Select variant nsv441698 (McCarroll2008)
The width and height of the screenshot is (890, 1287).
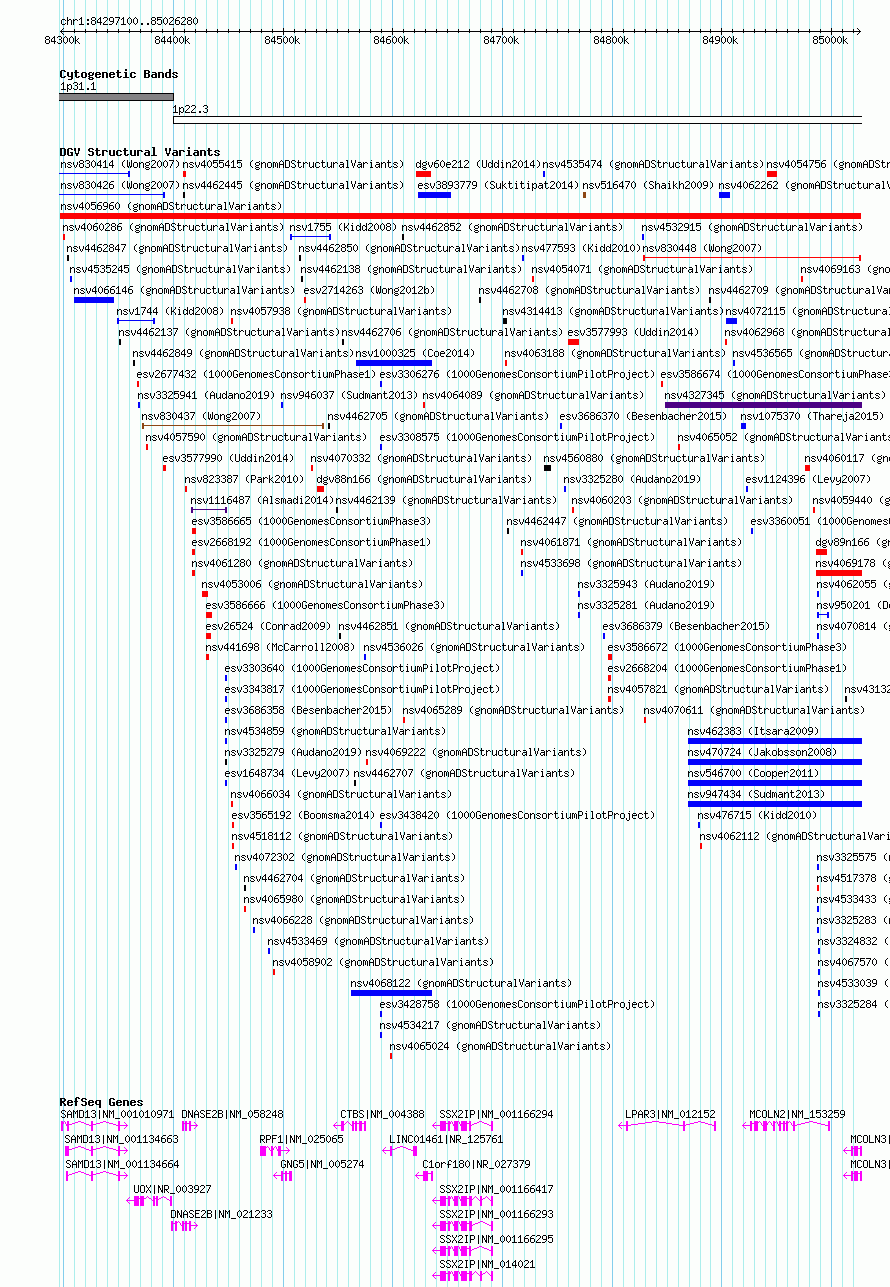pos(280,647)
